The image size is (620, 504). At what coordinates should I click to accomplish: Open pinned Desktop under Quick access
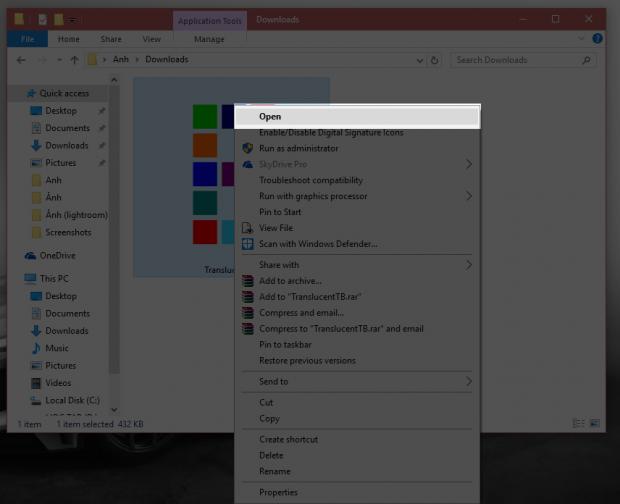pos(60,111)
